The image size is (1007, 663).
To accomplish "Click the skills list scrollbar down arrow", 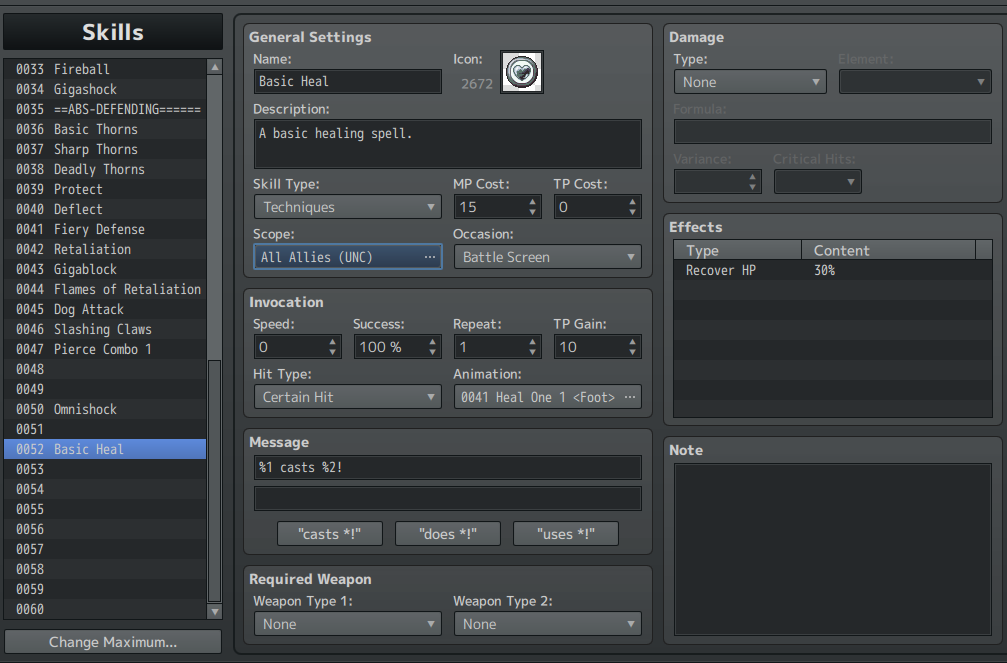I will point(215,612).
